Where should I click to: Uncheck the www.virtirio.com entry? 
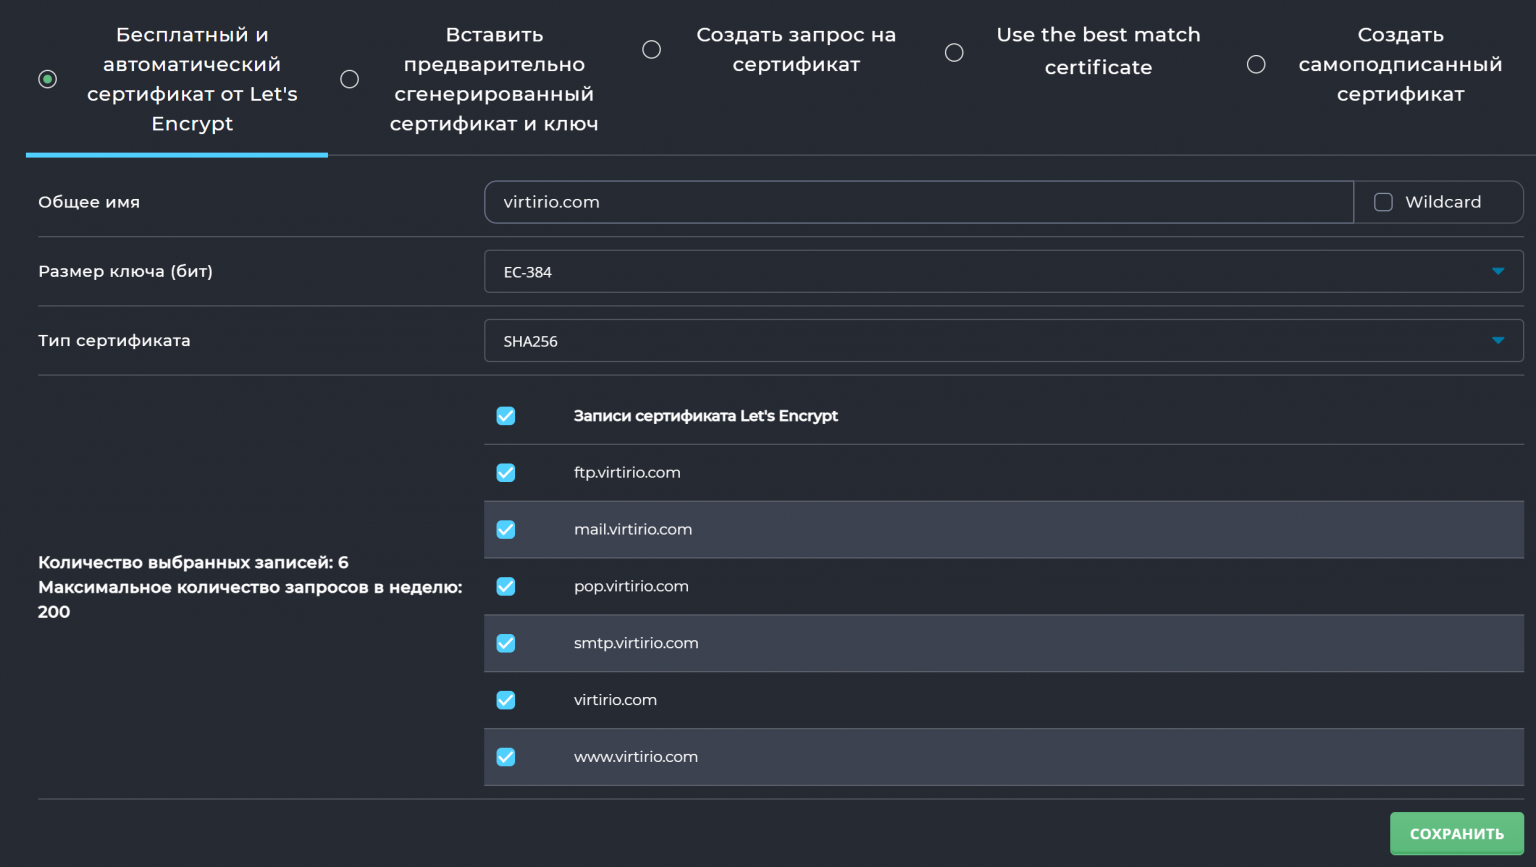pos(506,758)
